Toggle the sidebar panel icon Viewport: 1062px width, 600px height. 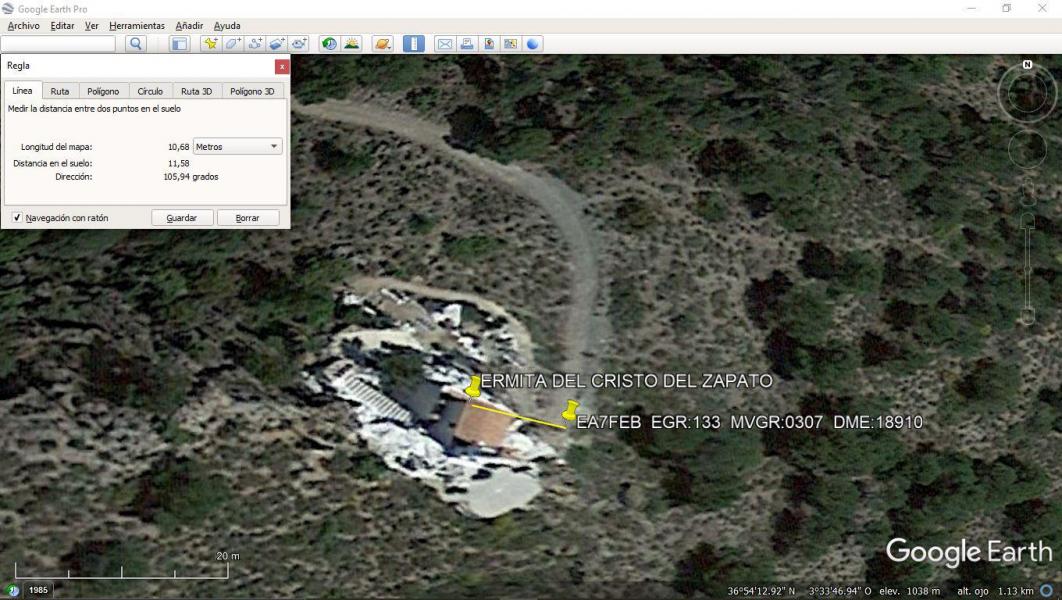[179, 44]
